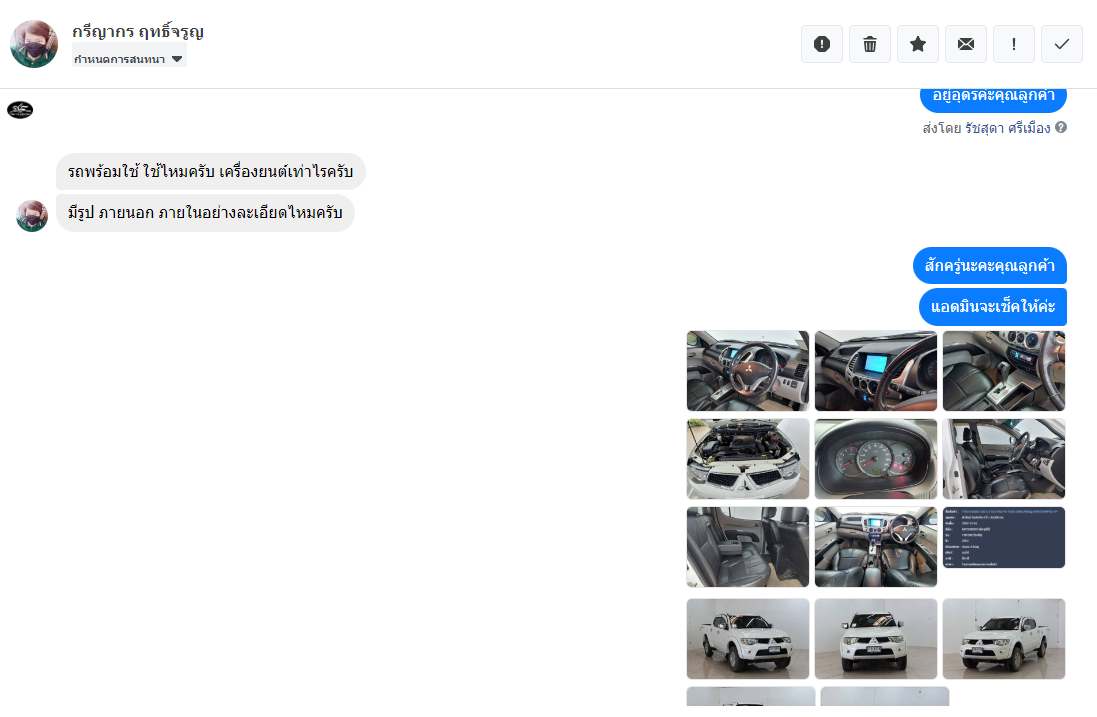1097x717 pixels.
Task: Open the กำหนดการสนทนา dropdown
Action: point(129,59)
